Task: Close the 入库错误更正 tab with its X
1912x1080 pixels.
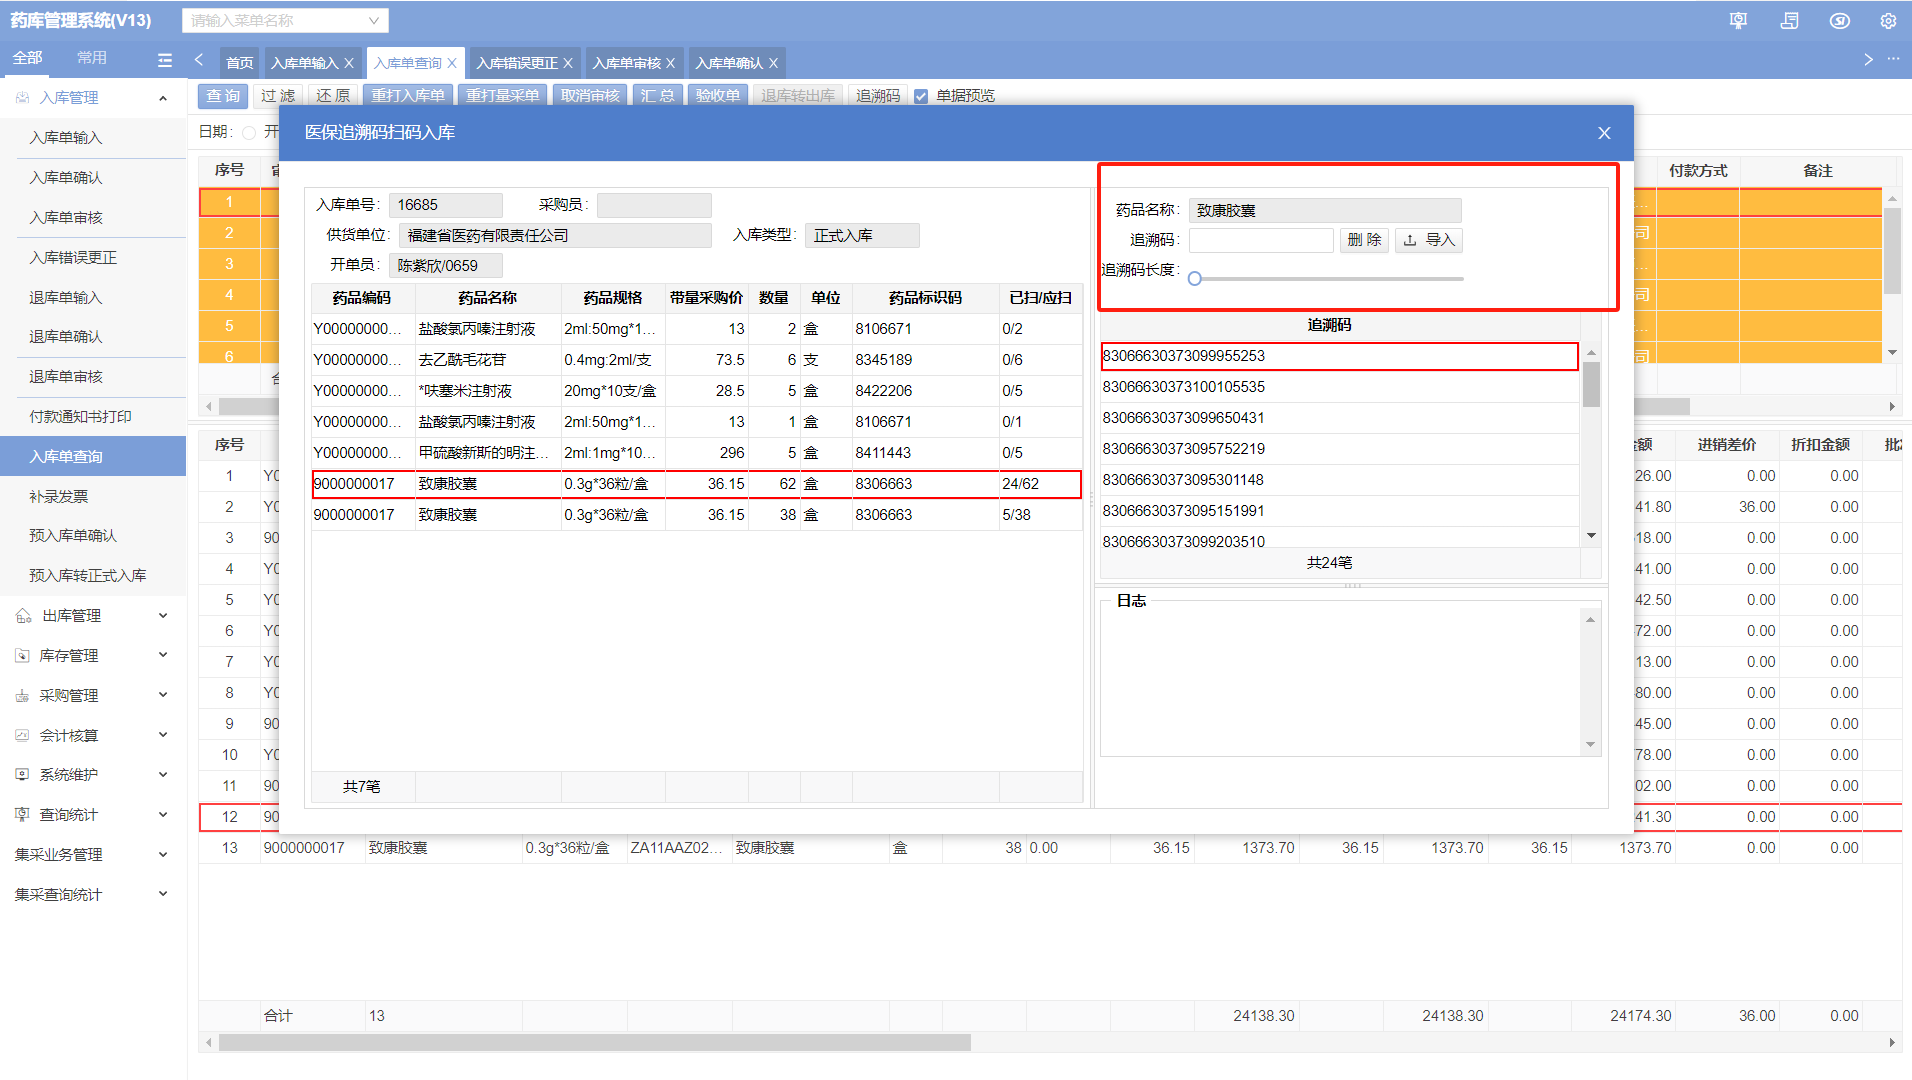Action: pyautogui.click(x=568, y=63)
